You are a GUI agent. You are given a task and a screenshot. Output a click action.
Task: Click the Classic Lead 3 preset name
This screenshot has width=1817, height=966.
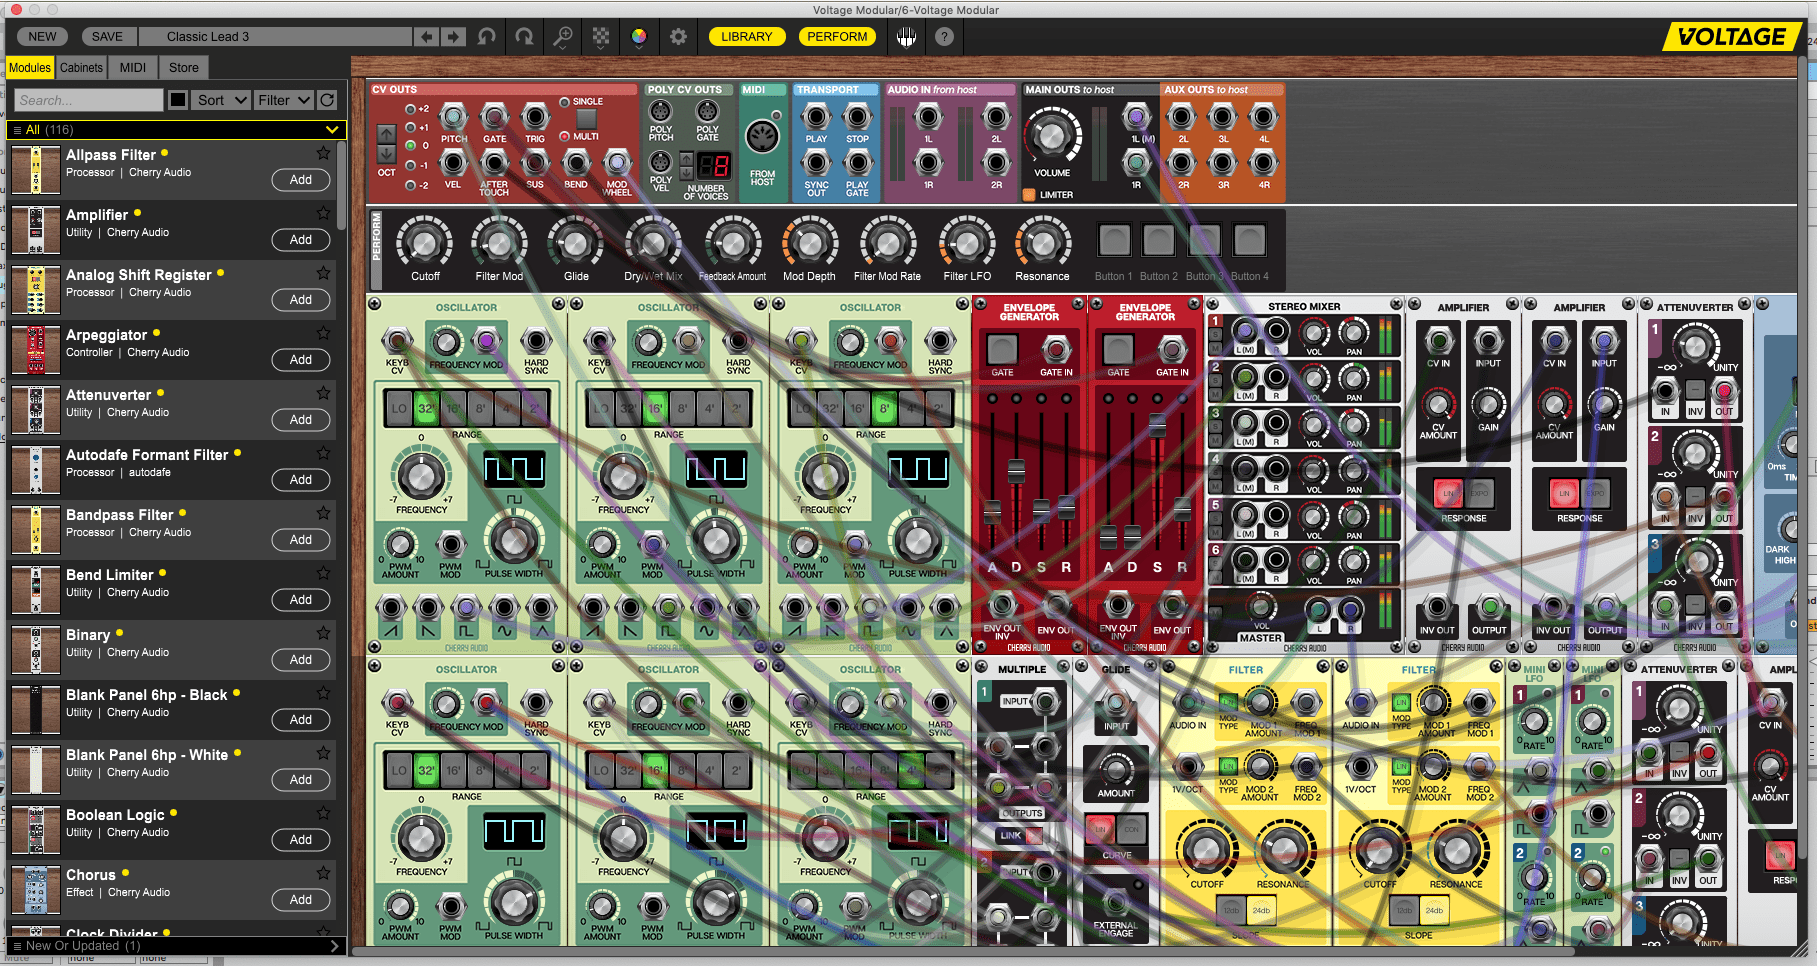[275, 37]
